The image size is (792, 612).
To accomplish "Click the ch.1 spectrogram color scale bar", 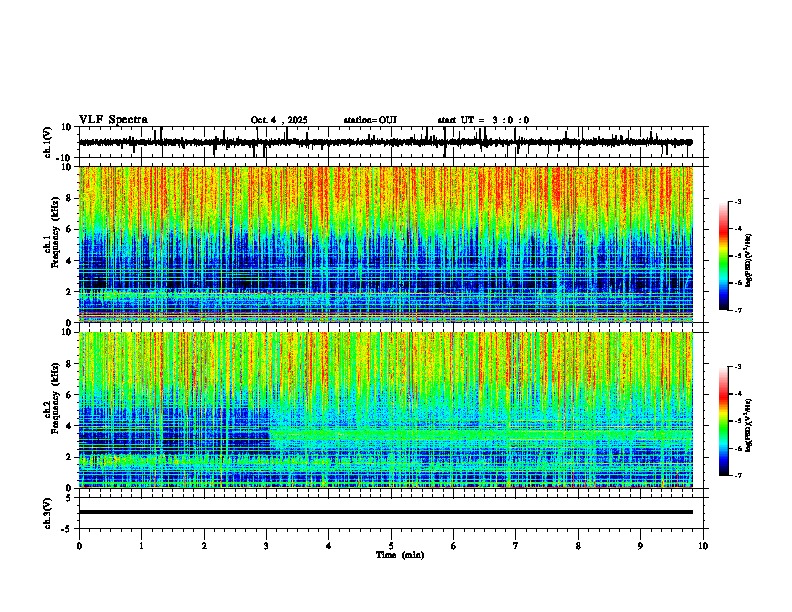I will (724, 256).
